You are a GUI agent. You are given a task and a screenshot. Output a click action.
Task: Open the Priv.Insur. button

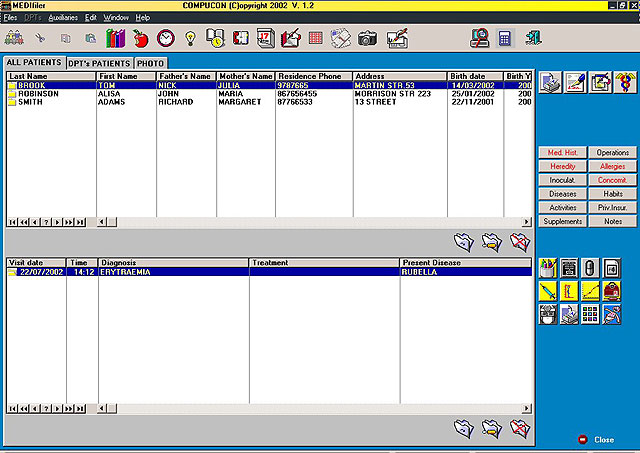click(x=613, y=207)
